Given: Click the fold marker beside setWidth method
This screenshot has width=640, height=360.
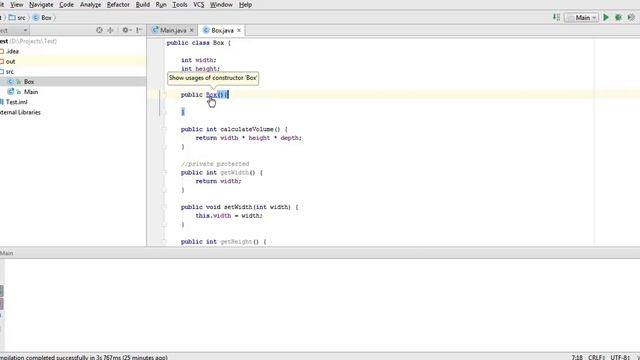Looking at the screenshot, I should click(x=164, y=207).
